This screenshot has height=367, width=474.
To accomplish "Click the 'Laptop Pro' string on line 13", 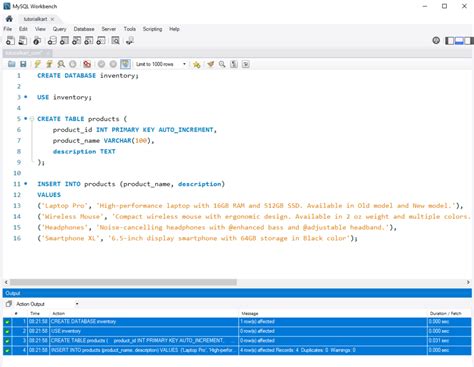I will click(x=64, y=205).
